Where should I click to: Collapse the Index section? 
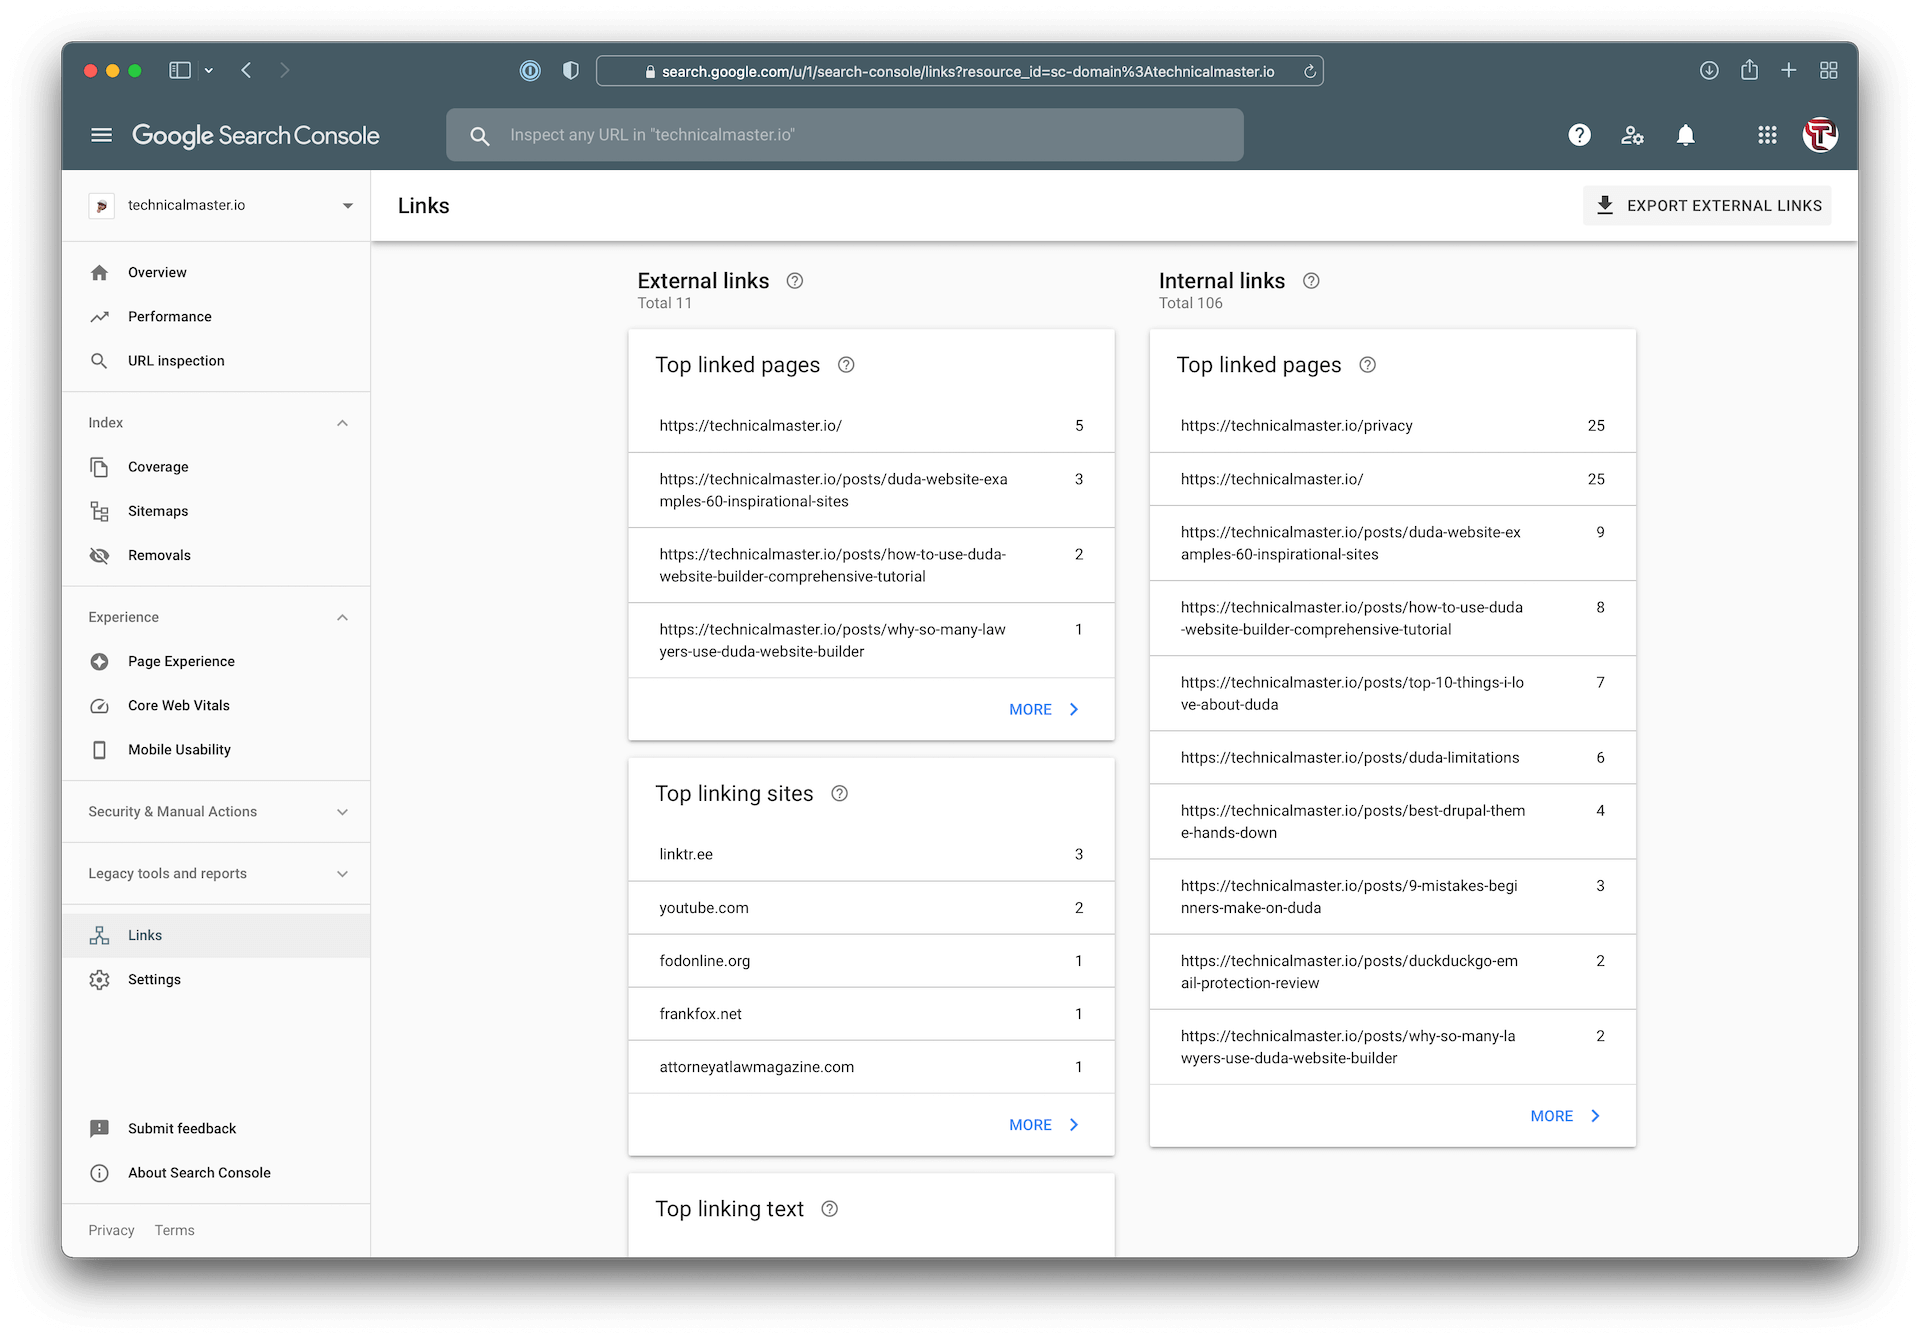point(342,423)
